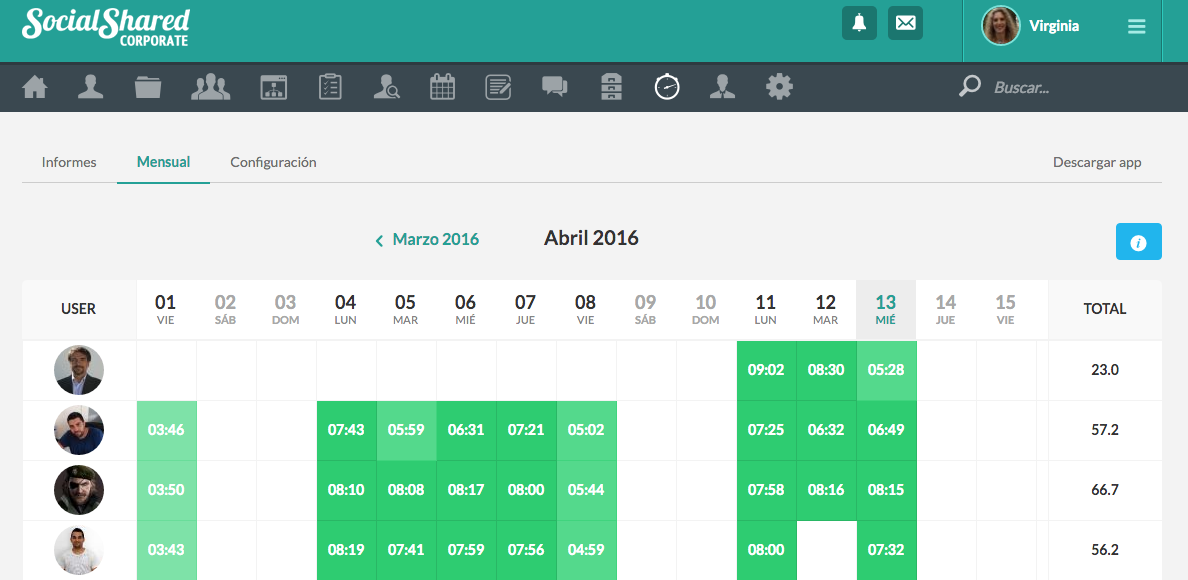The image size is (1188, 580).
Task: Open the chat bubbles icon
Action: pos(555,88)
